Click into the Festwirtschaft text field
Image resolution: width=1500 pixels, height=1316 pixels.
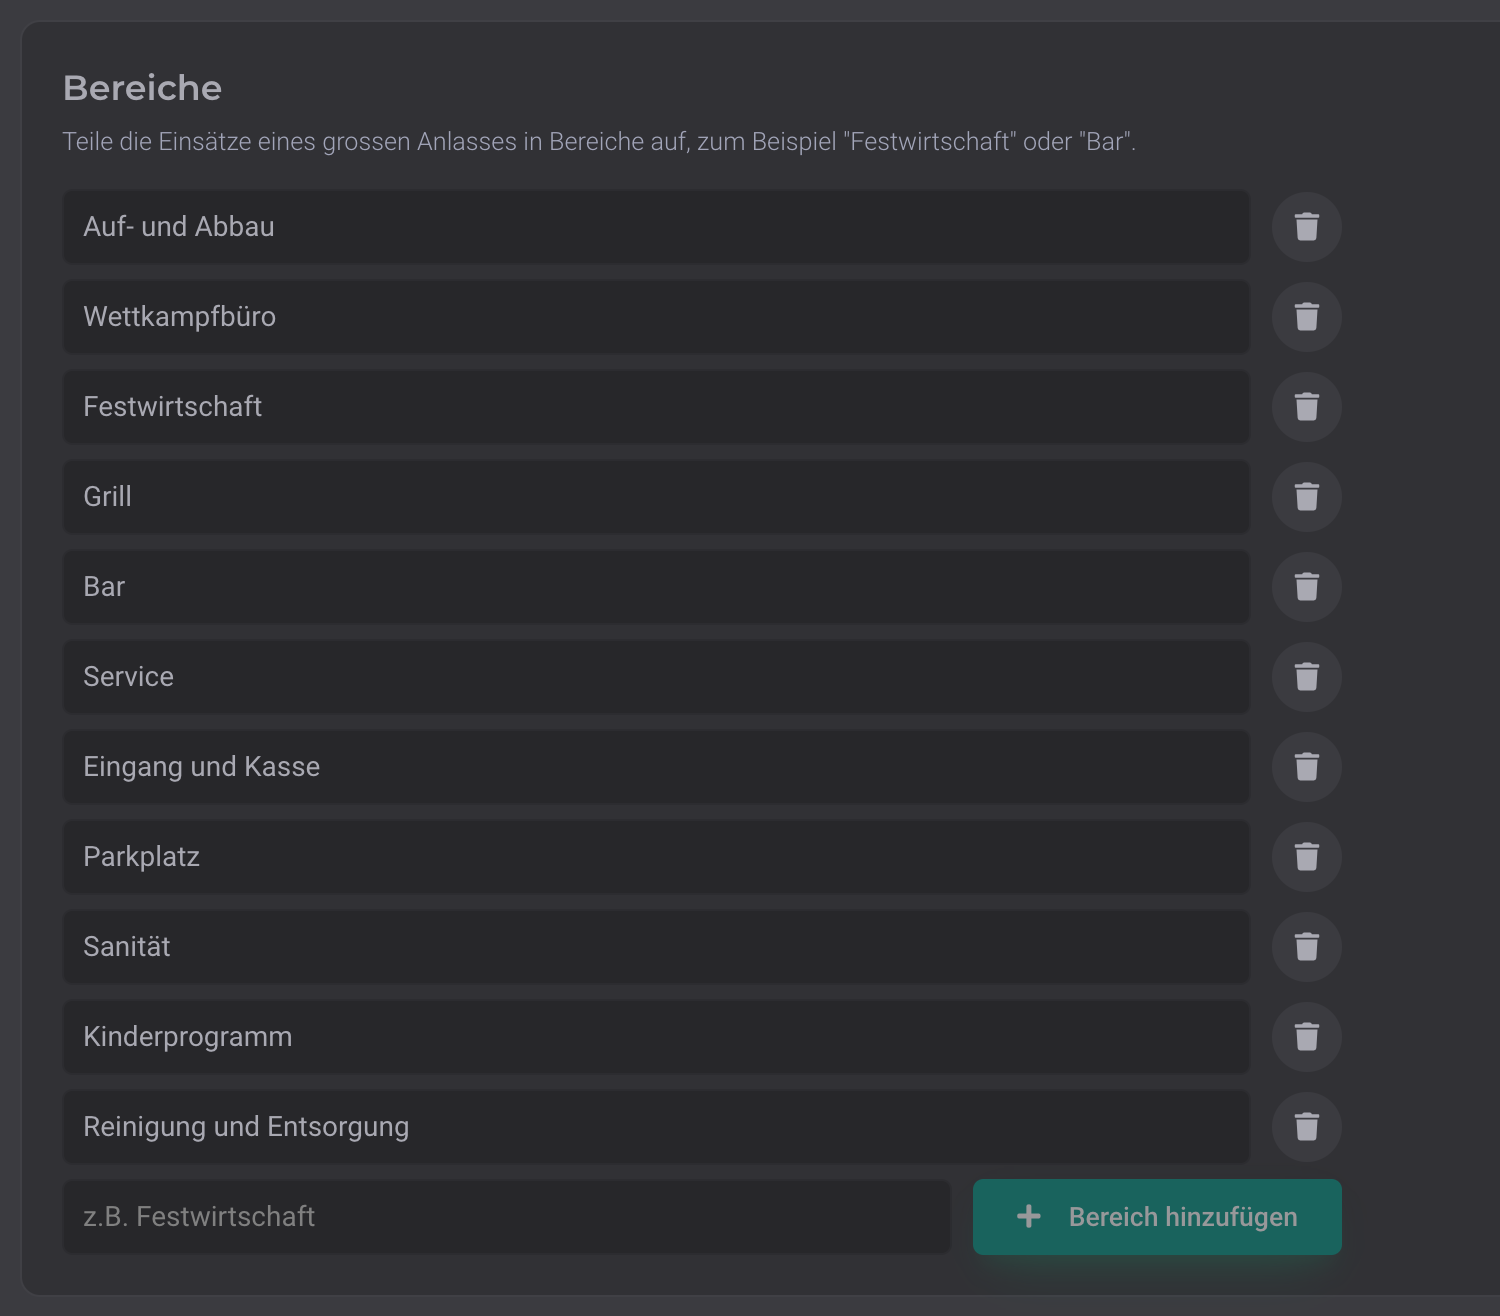coord(656,407)
